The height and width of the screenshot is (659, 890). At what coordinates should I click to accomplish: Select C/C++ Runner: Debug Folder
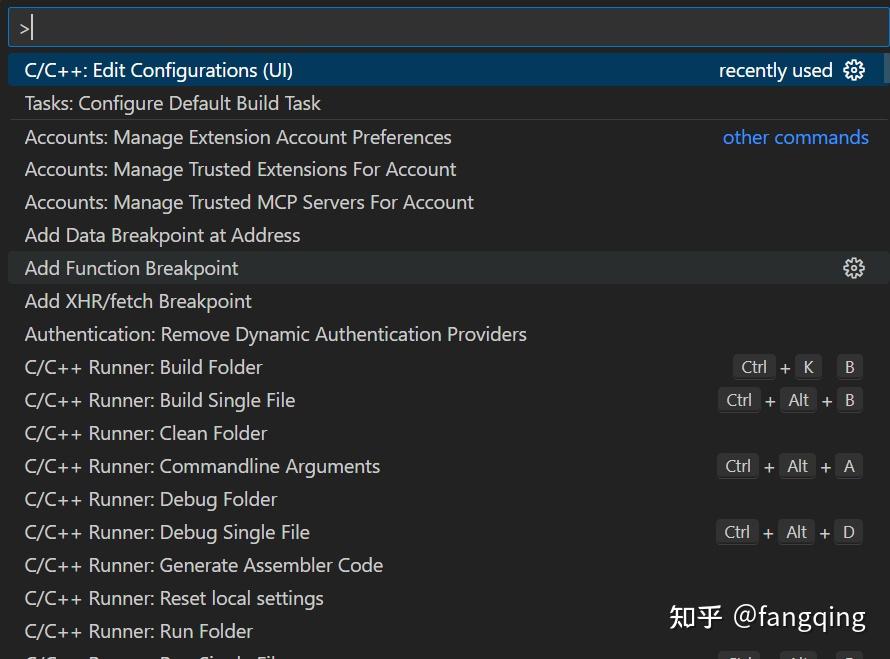click(446, 499)
